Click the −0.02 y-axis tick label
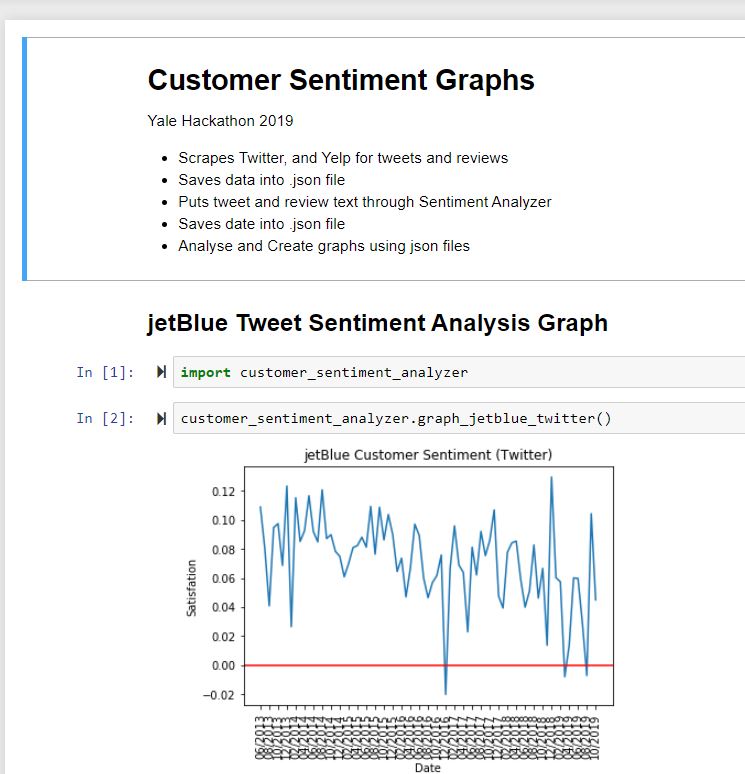Screen dimensions: 745x774 pyautogui.click(x=219, y=695)
